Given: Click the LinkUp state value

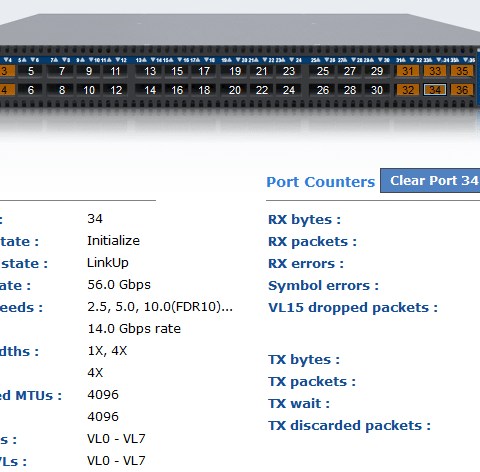Looking at the screenshot, I should tap(108, 263).
